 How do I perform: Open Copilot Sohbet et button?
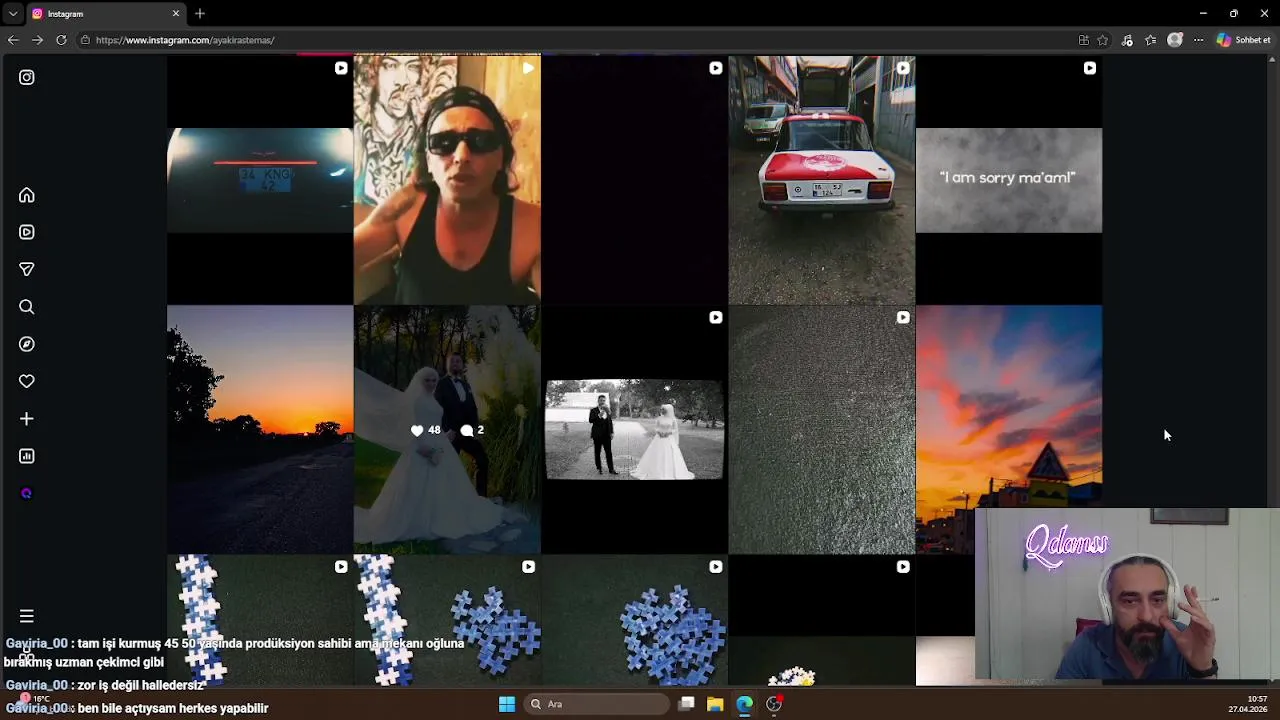(x=1244, y=40)
